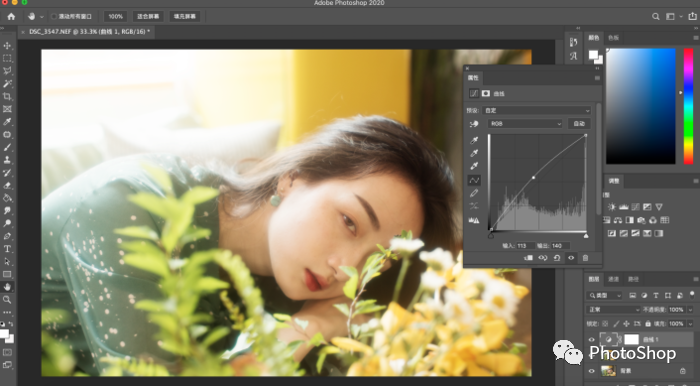Choose draw-curve pencil mode icon
The height and width of the screenshot is (386, 700).
tap(474, 193)
